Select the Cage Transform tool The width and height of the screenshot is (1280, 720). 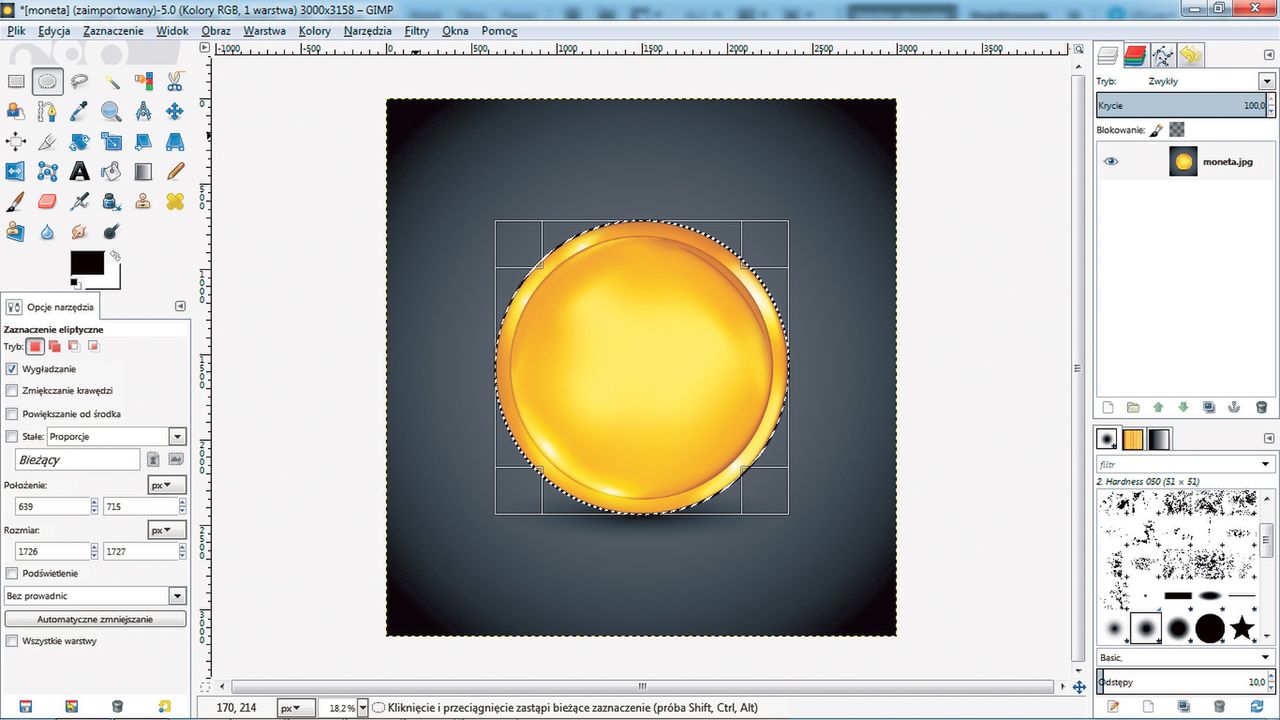coord(47,171)
